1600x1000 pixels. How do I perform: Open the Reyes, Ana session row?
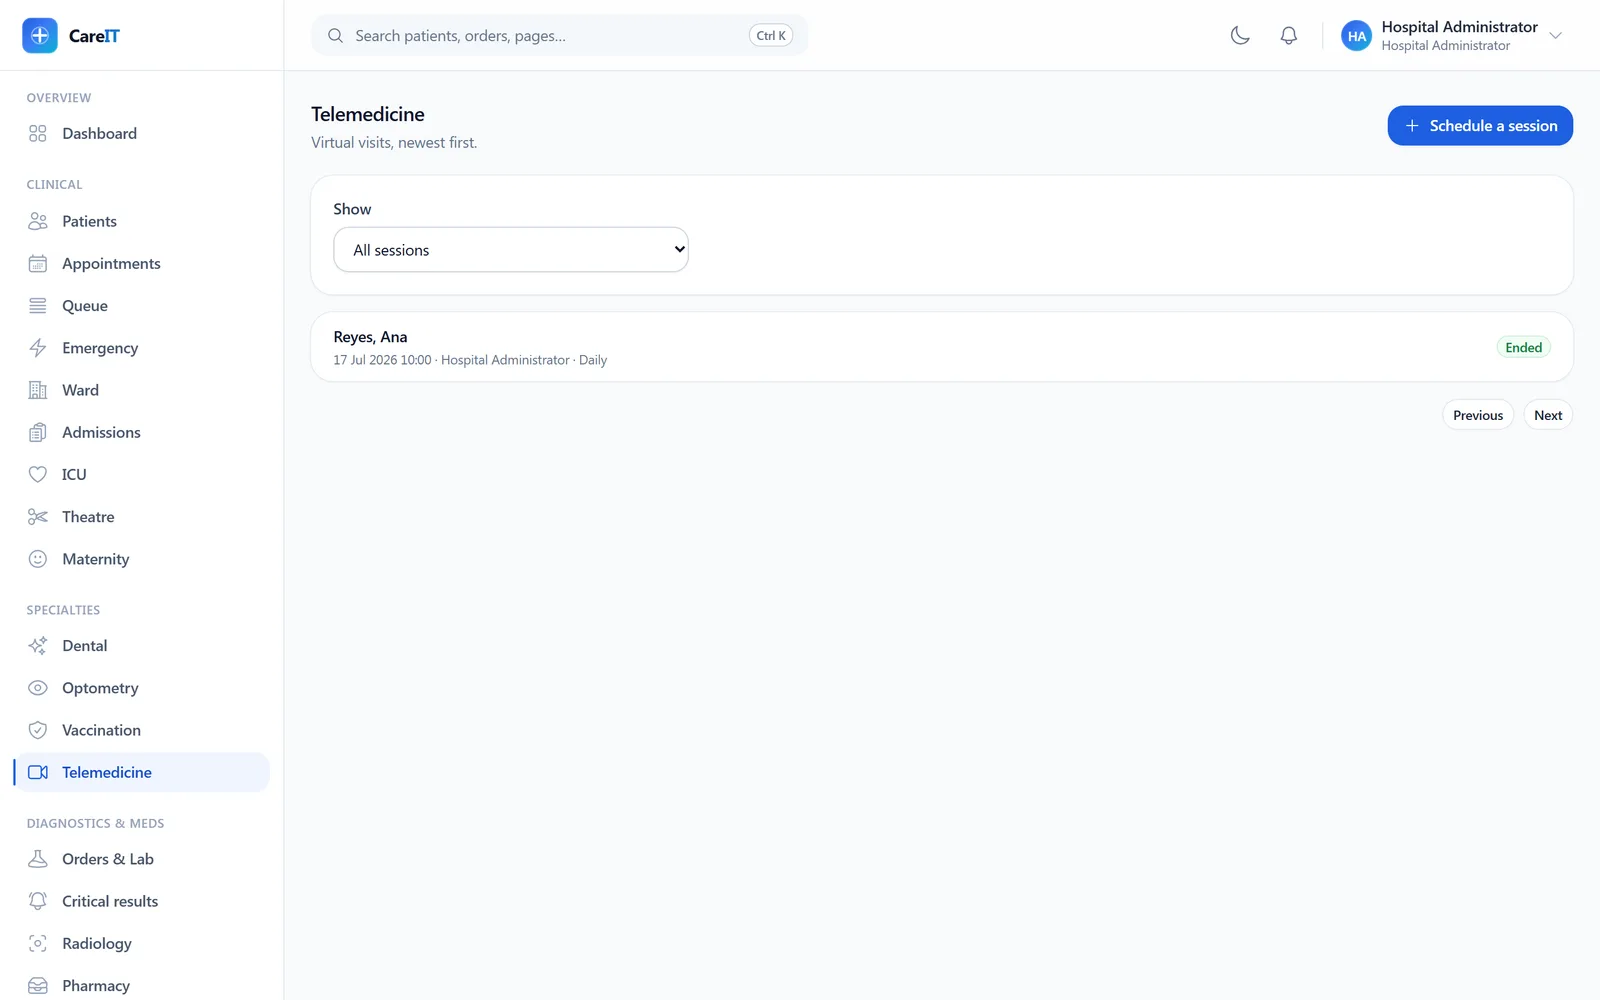click(942, 348)
